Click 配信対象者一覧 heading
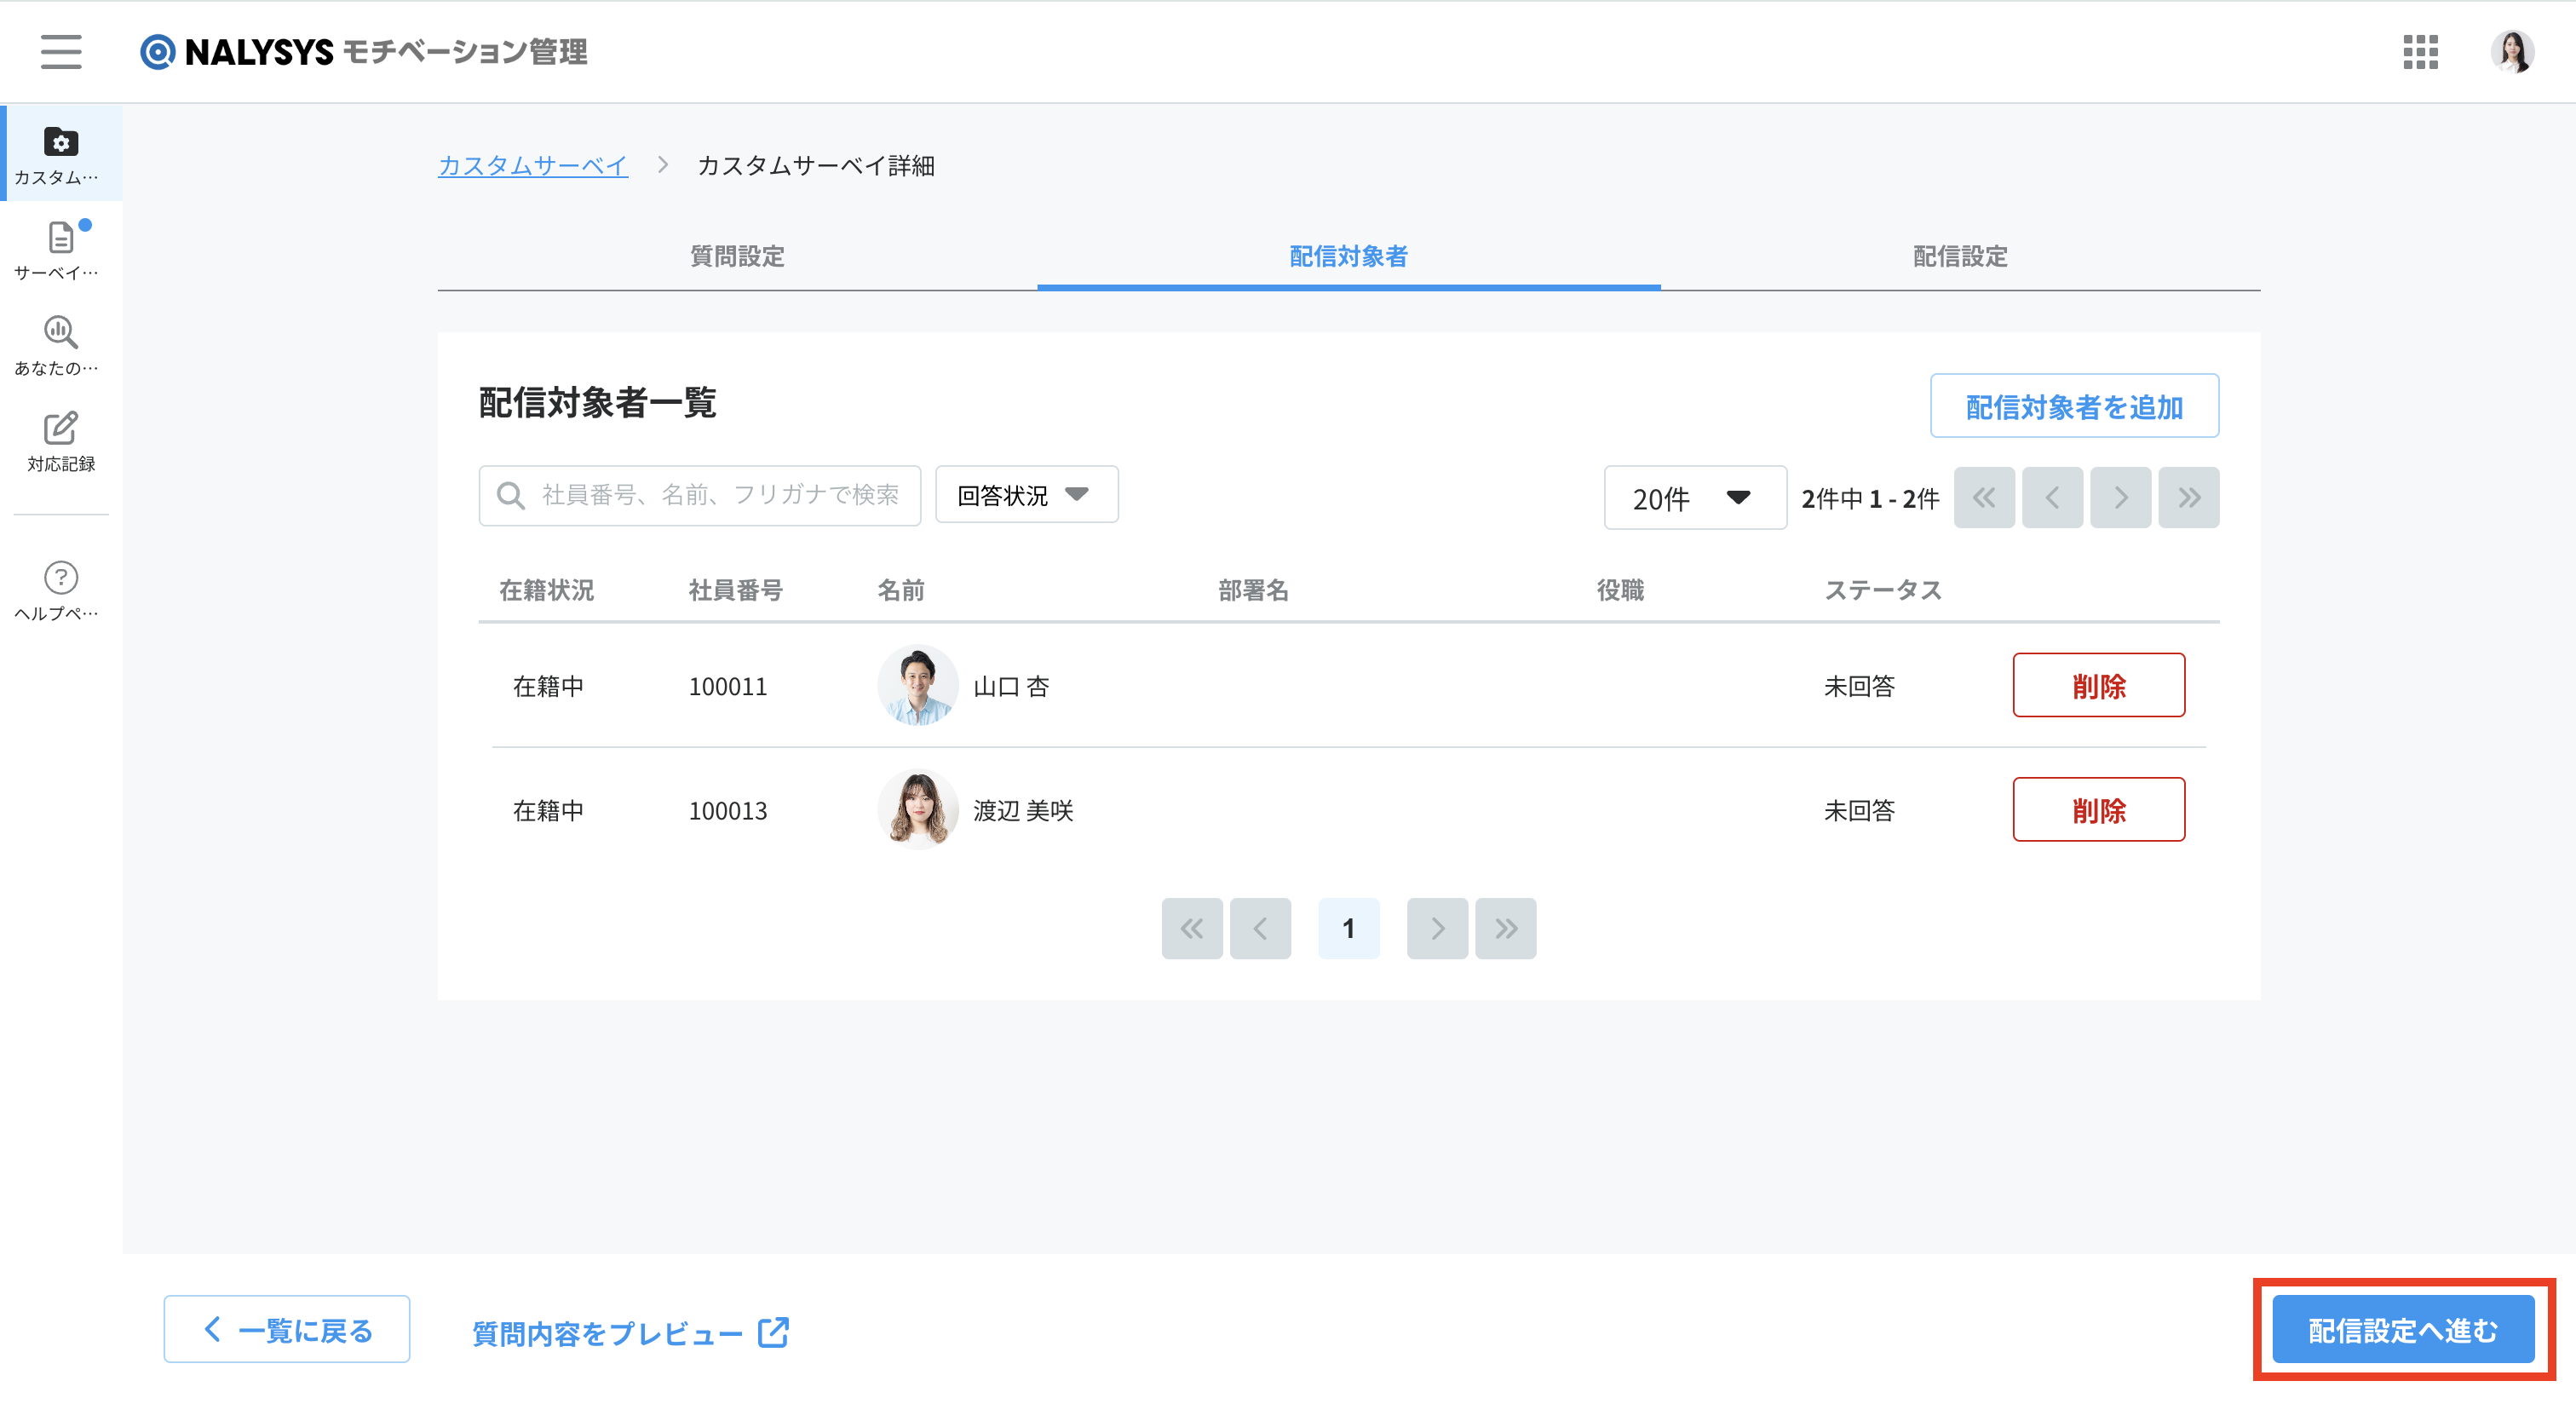 (x=597, y=402)
